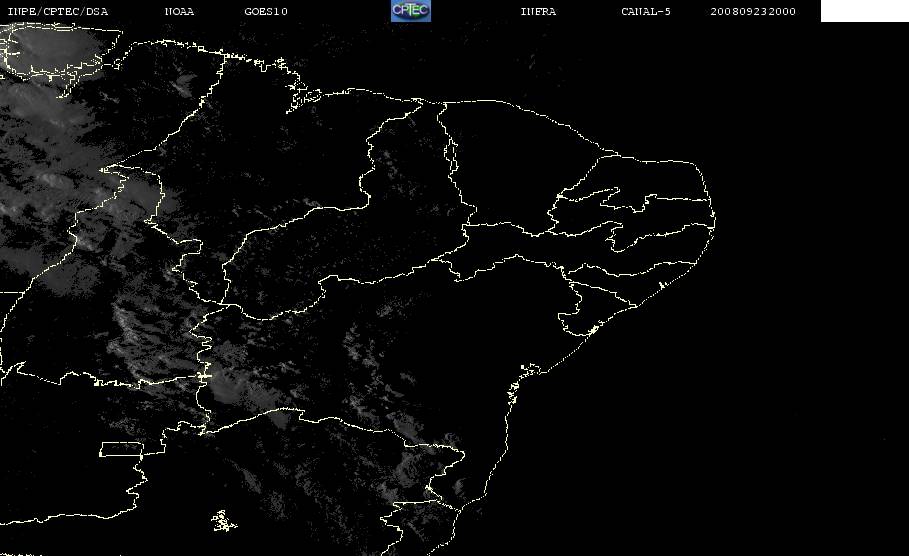Click the NOAA text in header
Viewport: 909px width, 556px height.
(x=179, y=11)
